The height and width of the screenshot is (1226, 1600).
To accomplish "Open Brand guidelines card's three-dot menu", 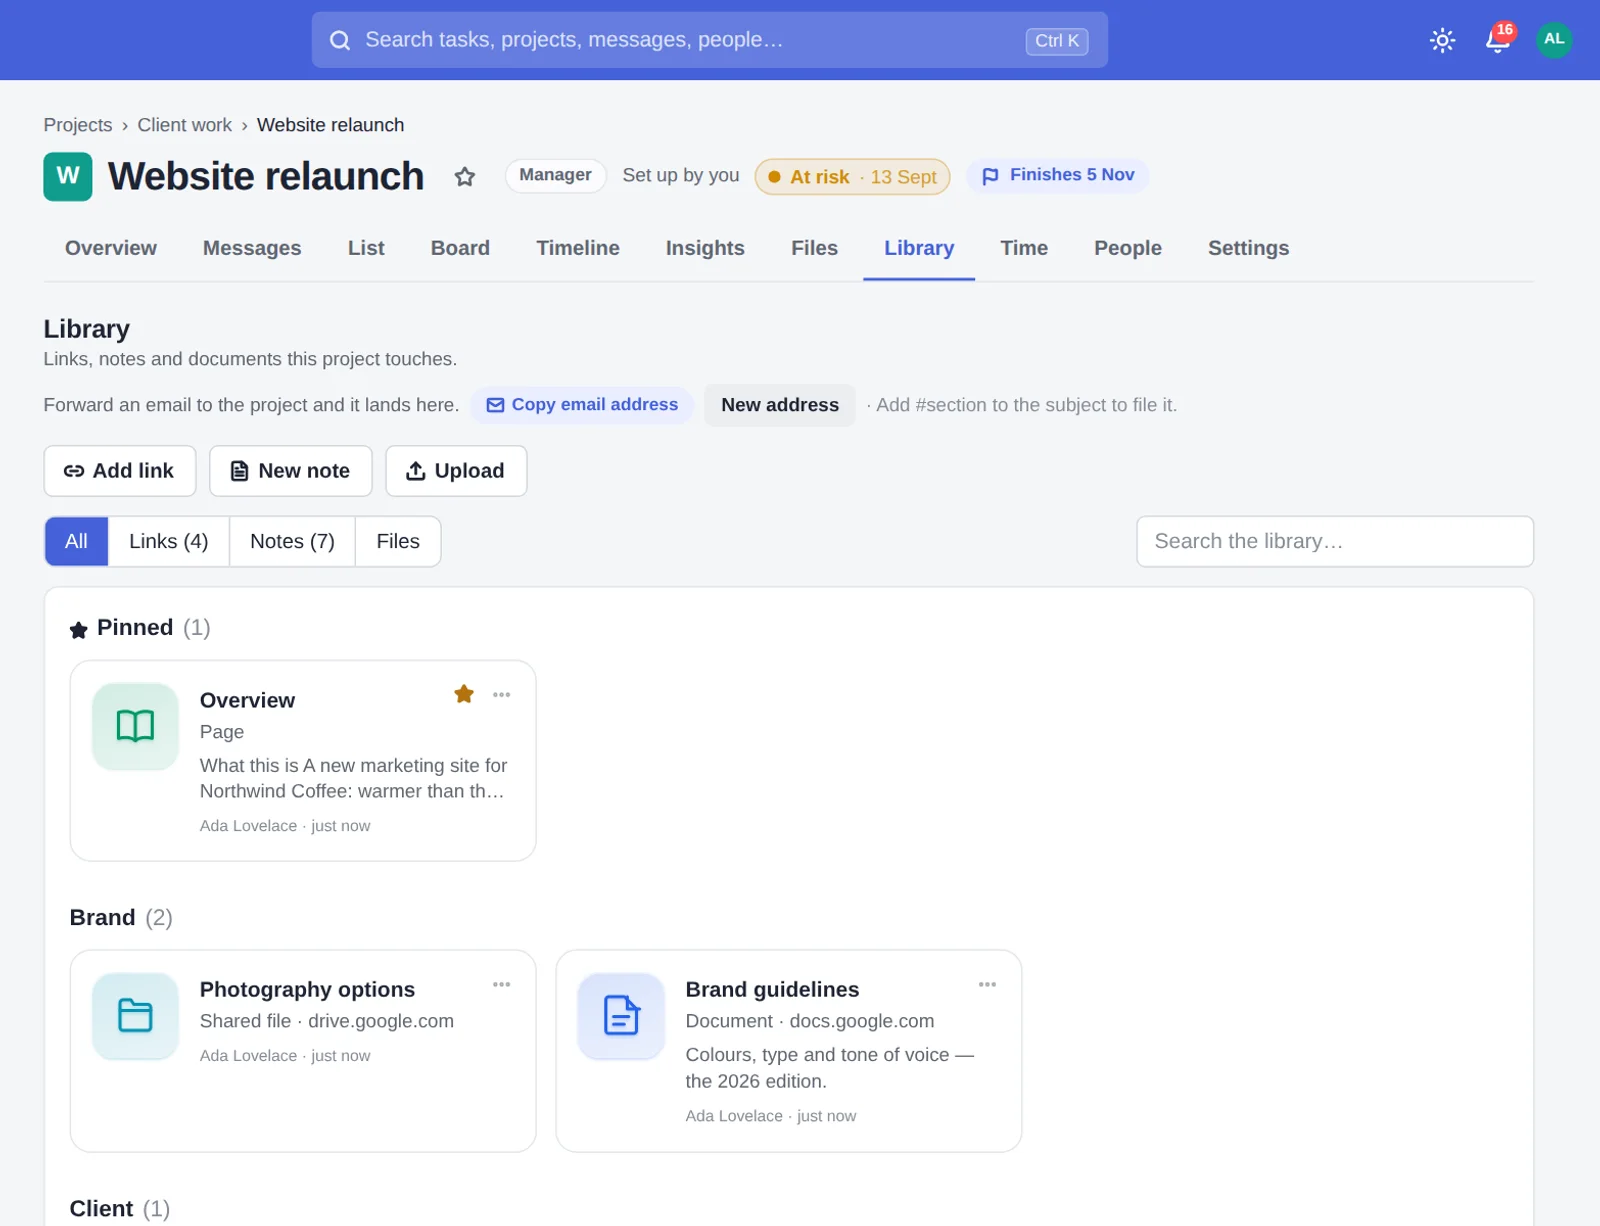I will tap(987, 984).
